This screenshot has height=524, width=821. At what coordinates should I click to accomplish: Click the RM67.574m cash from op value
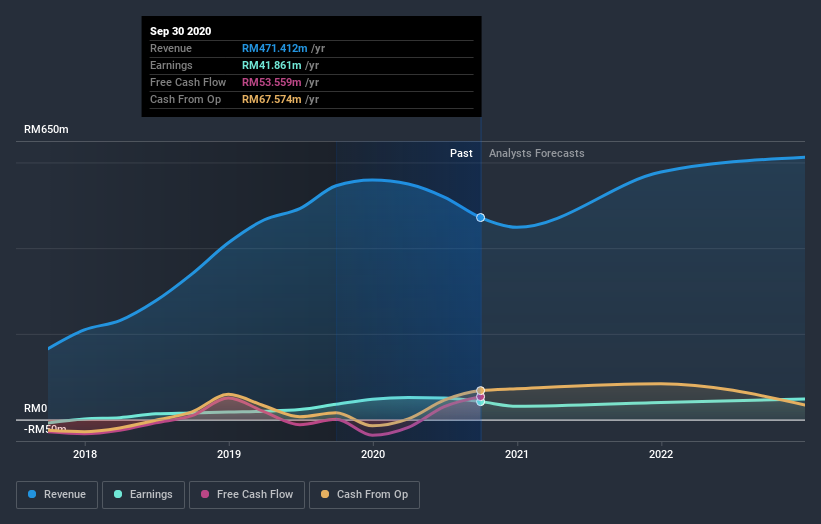[271, 99]
